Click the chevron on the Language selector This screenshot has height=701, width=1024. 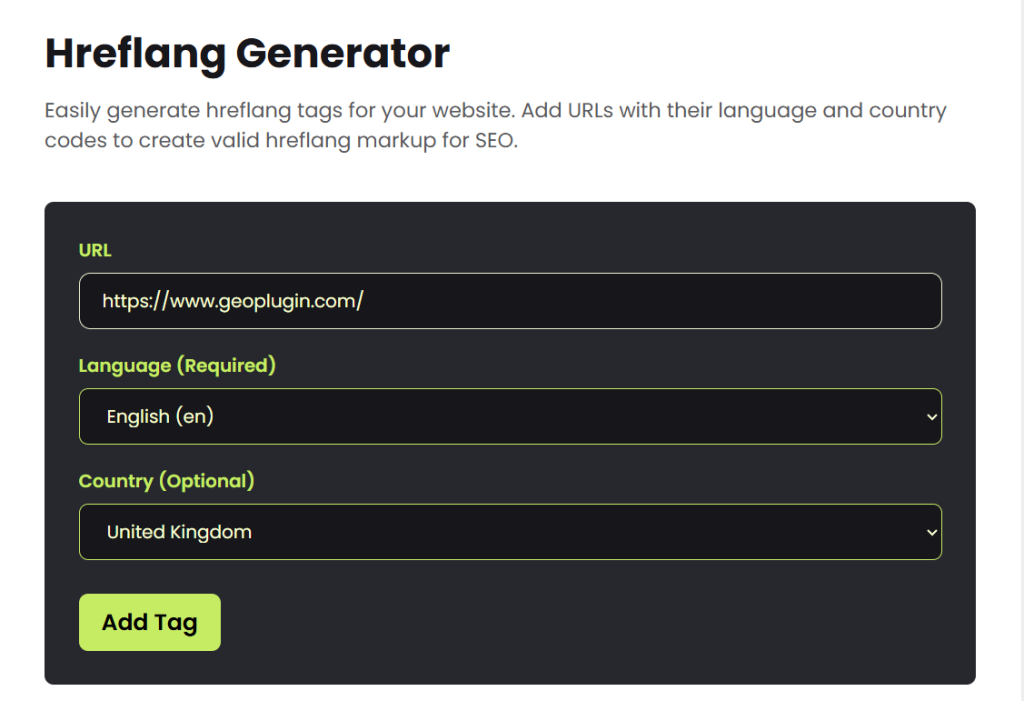coord(930,416)
